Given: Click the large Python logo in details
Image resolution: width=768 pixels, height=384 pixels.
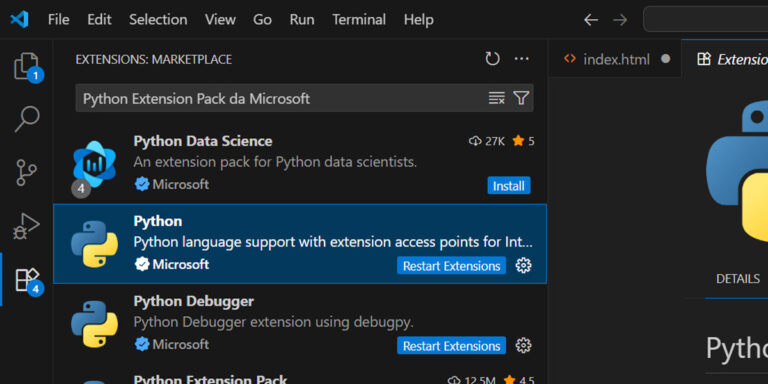Looking at the screenshot, I should (x=737, y=171).
